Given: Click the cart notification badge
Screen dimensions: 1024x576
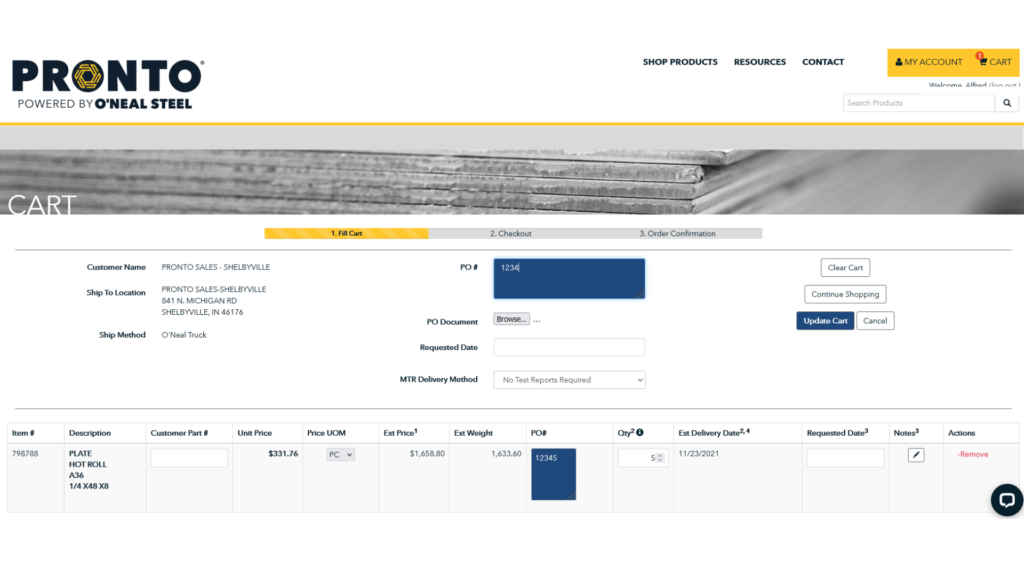Looking at the screenshot, I should (979, 56).
